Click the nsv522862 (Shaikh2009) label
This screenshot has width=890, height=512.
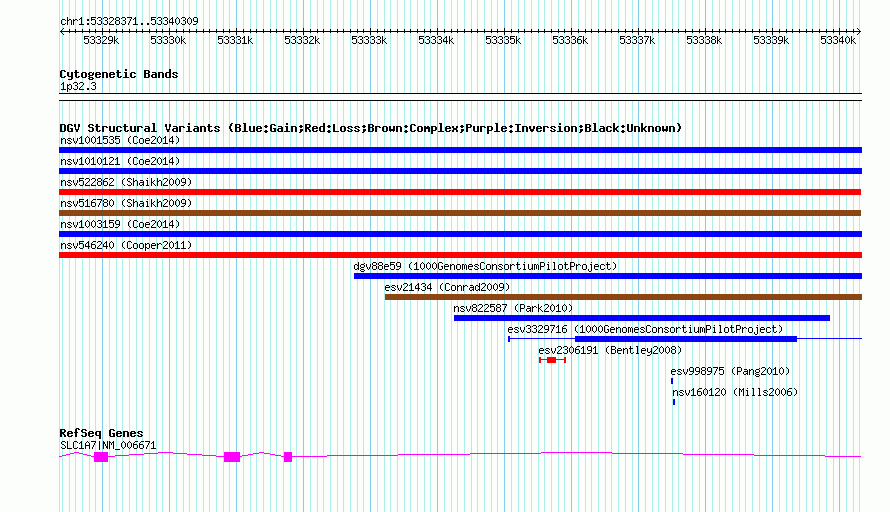coord(126,182)
